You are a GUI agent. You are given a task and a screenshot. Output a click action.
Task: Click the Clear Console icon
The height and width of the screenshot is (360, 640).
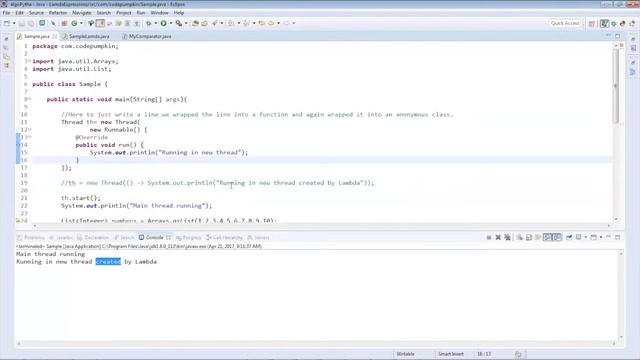[x=520, y=237]
